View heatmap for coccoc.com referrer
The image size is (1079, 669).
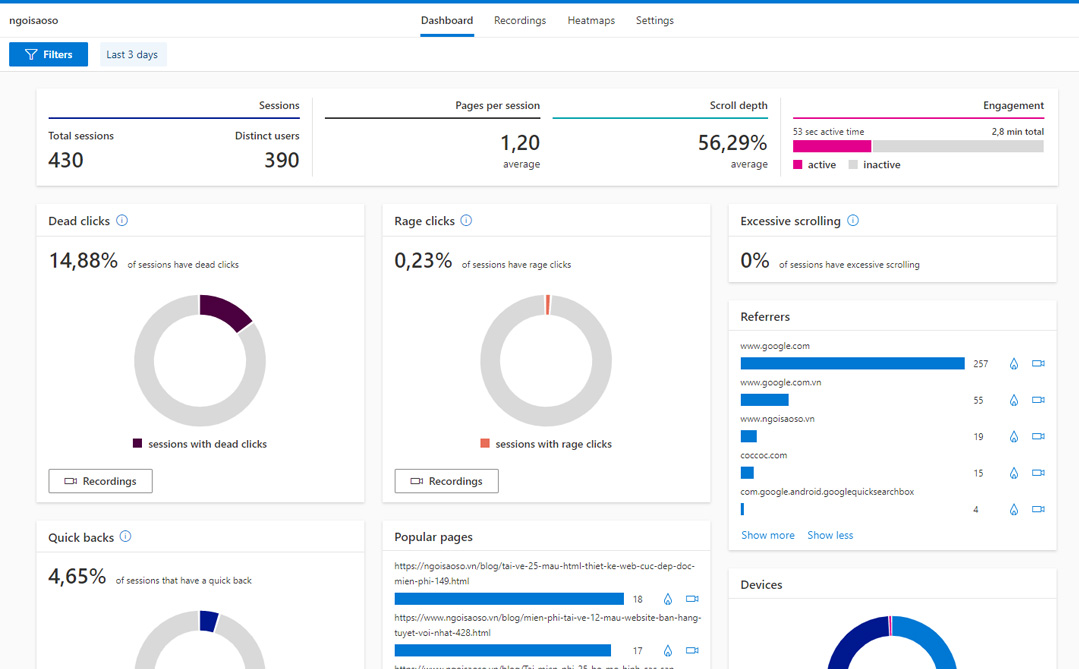coord(1013,473)
